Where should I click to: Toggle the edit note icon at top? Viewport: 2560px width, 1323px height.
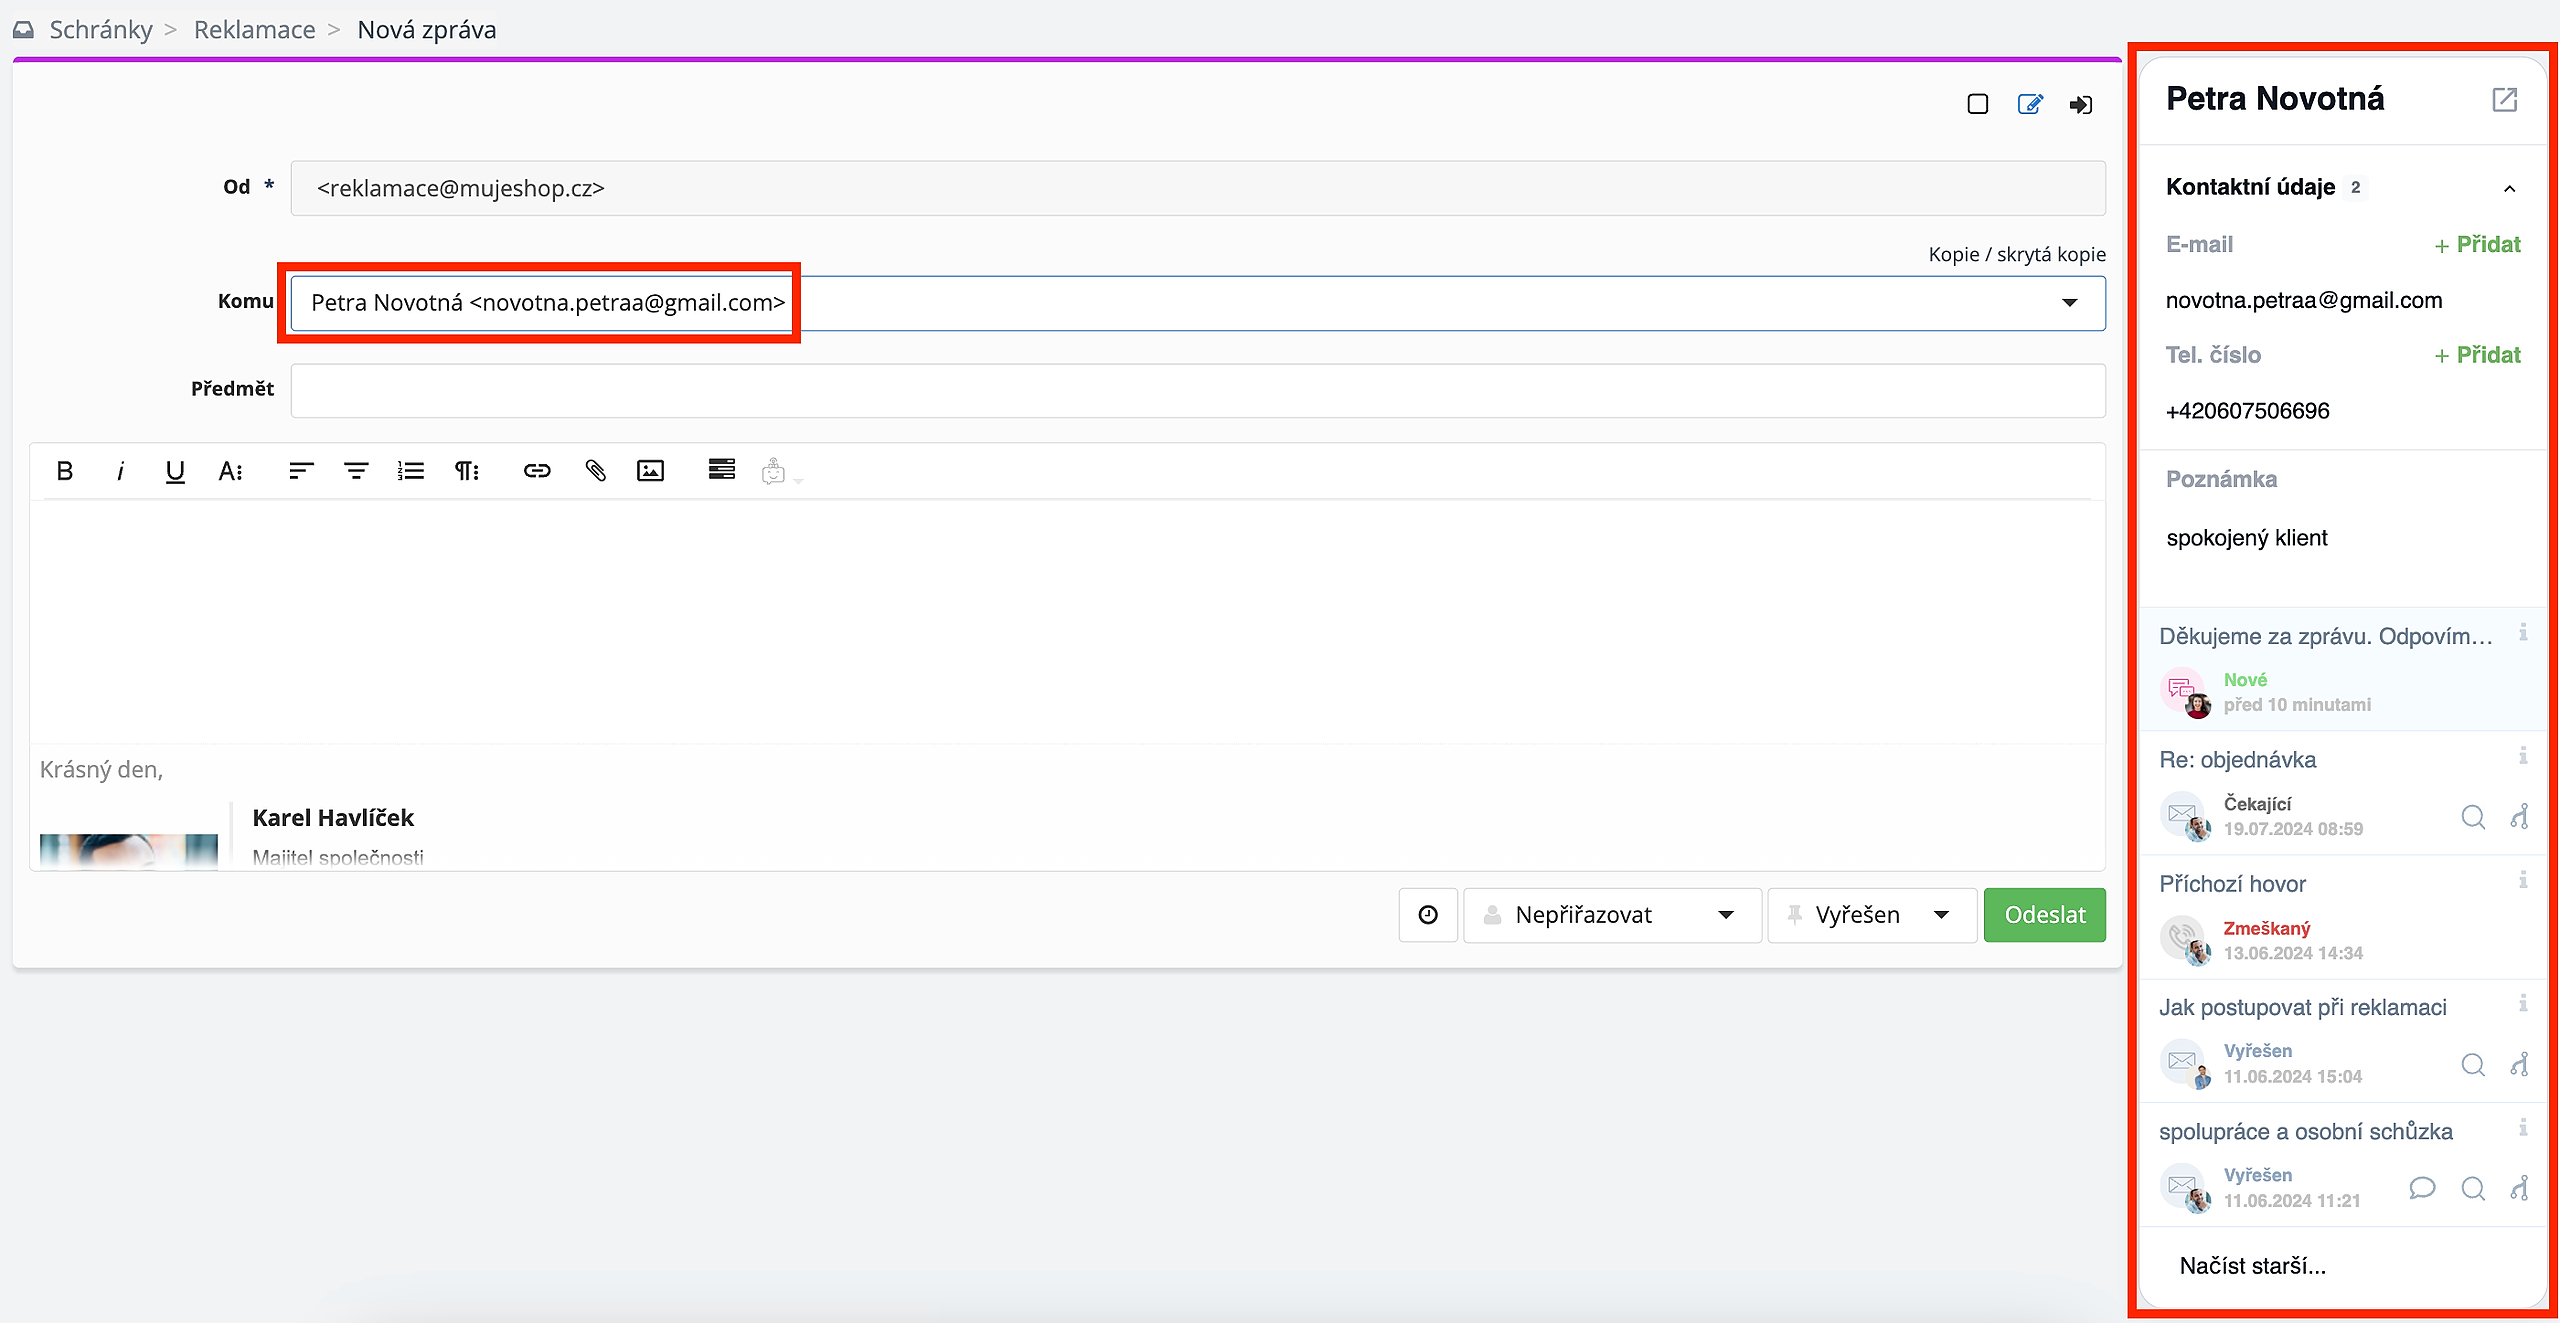tap(2030, 104)
